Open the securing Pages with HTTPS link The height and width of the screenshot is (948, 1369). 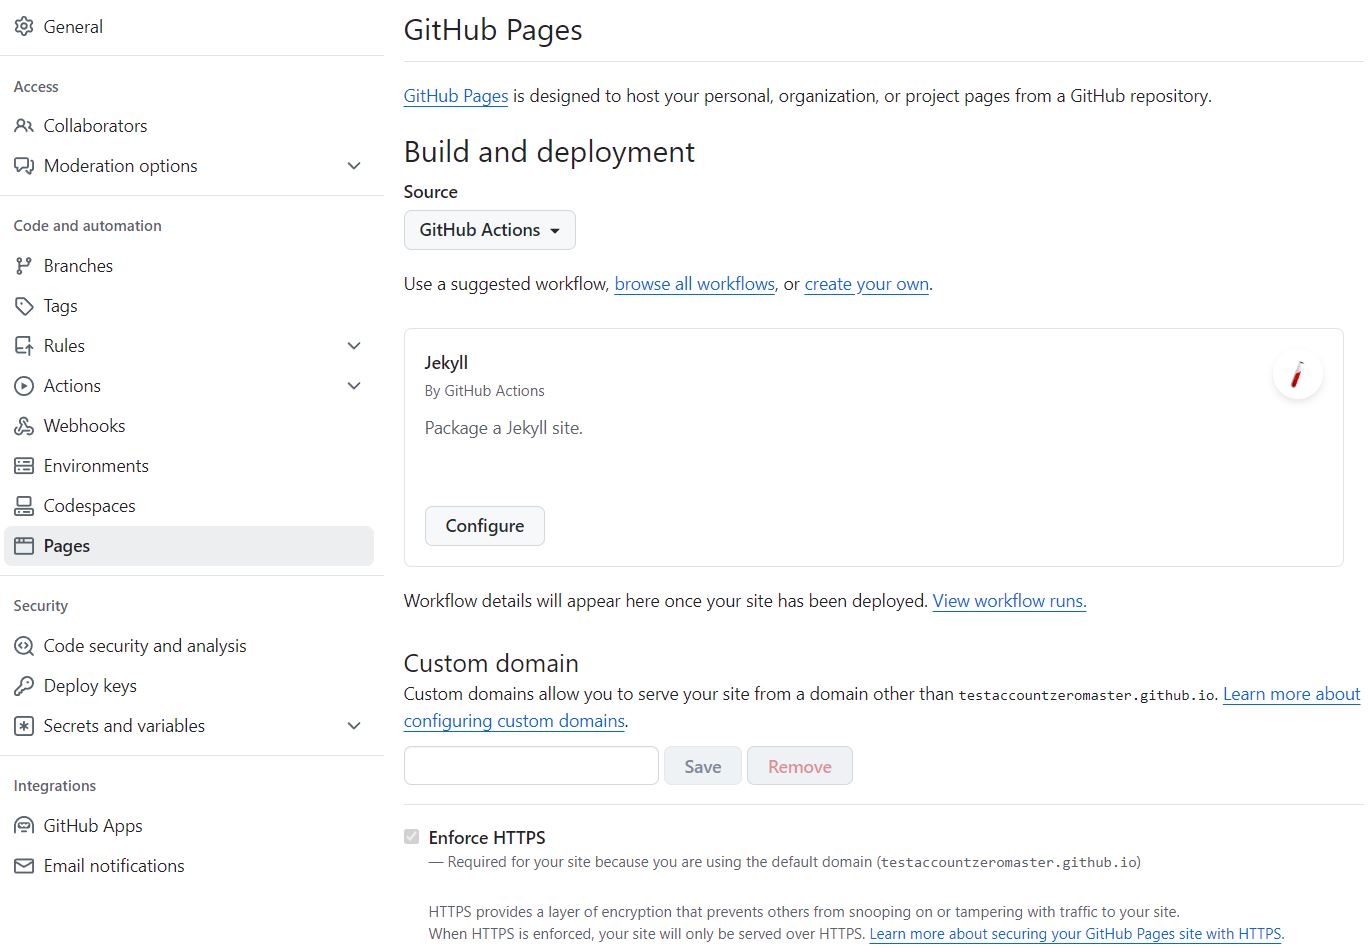coord(1076,934)
